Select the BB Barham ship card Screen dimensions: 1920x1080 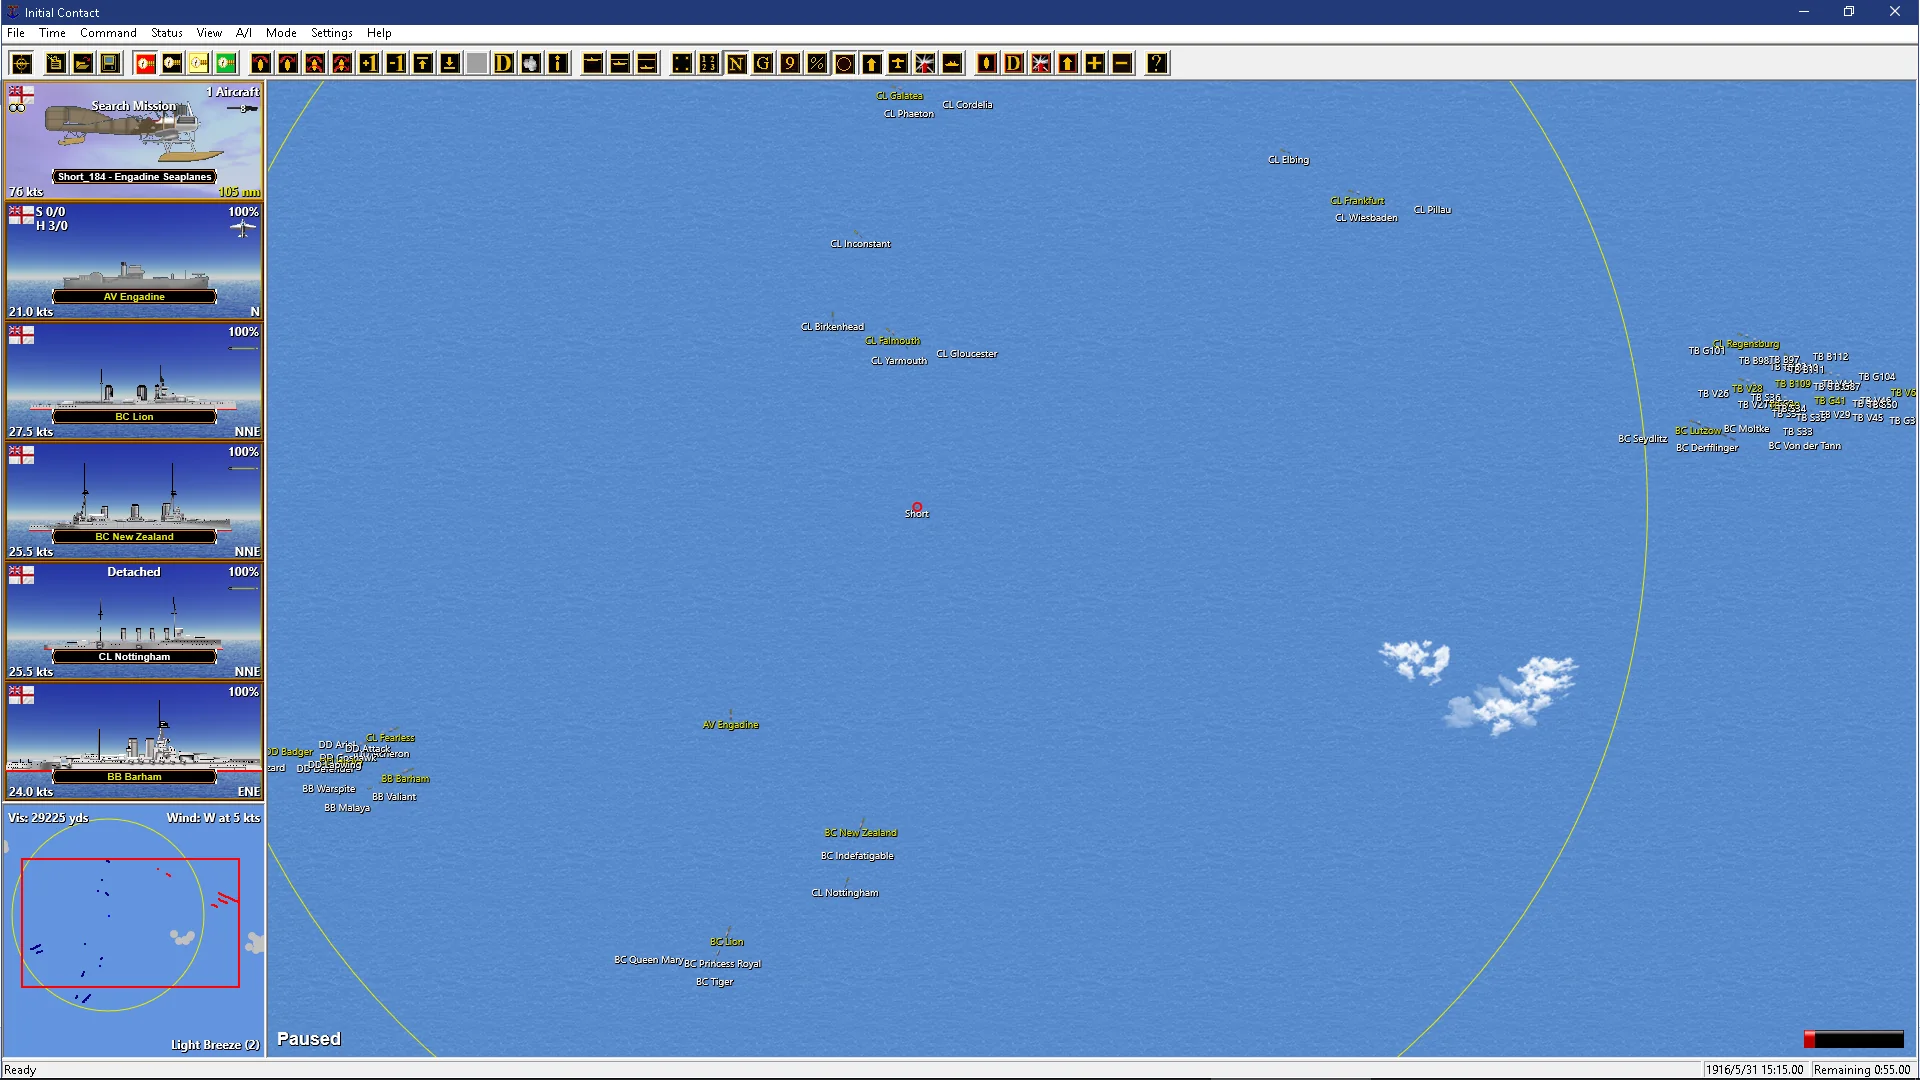[134, 741]
